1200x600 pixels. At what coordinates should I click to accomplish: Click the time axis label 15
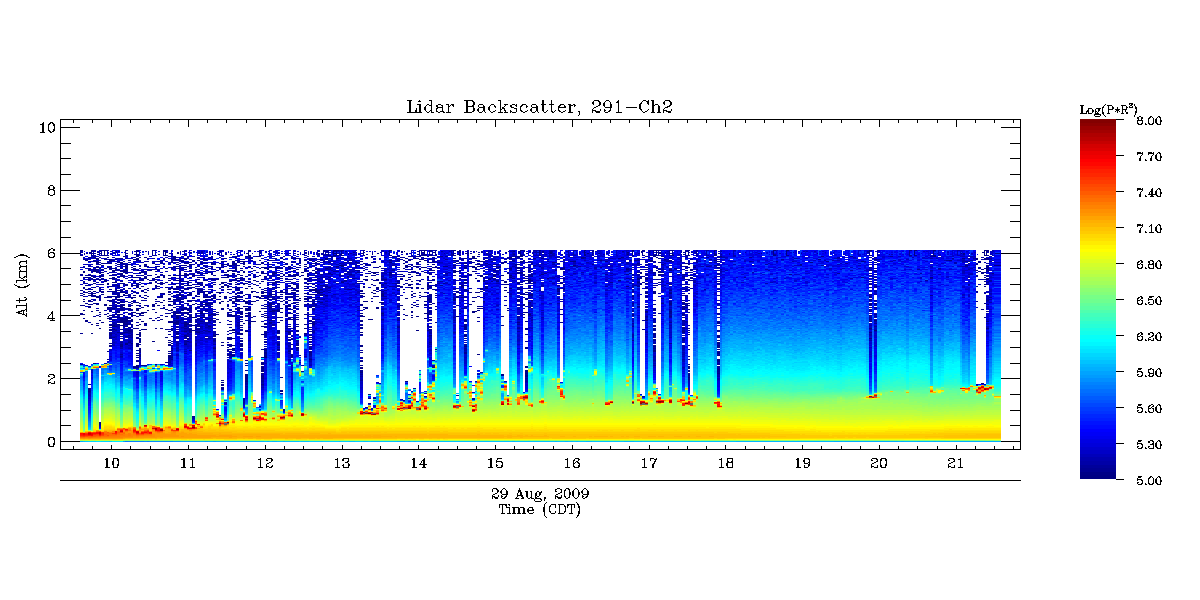coord(495,464)
